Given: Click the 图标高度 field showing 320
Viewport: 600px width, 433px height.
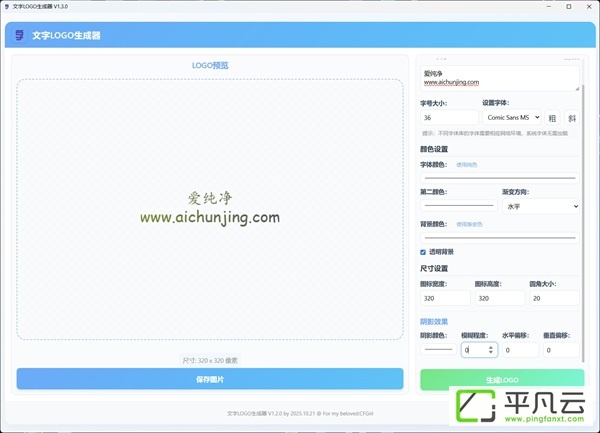Looking at the screenshot, I should coord(500,298).
